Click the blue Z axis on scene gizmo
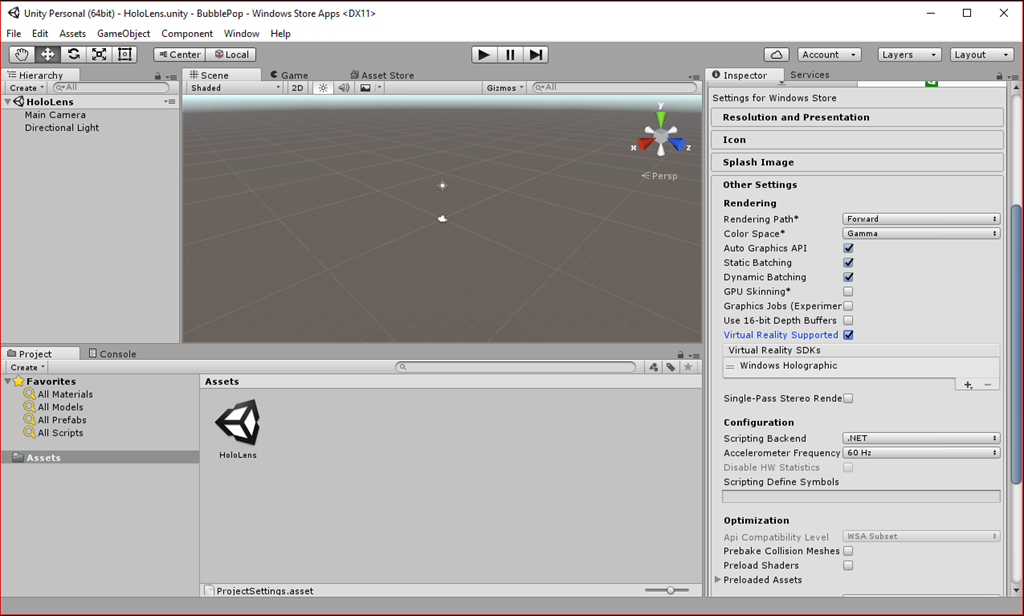 pyautogui.click(x=678, y=144)
